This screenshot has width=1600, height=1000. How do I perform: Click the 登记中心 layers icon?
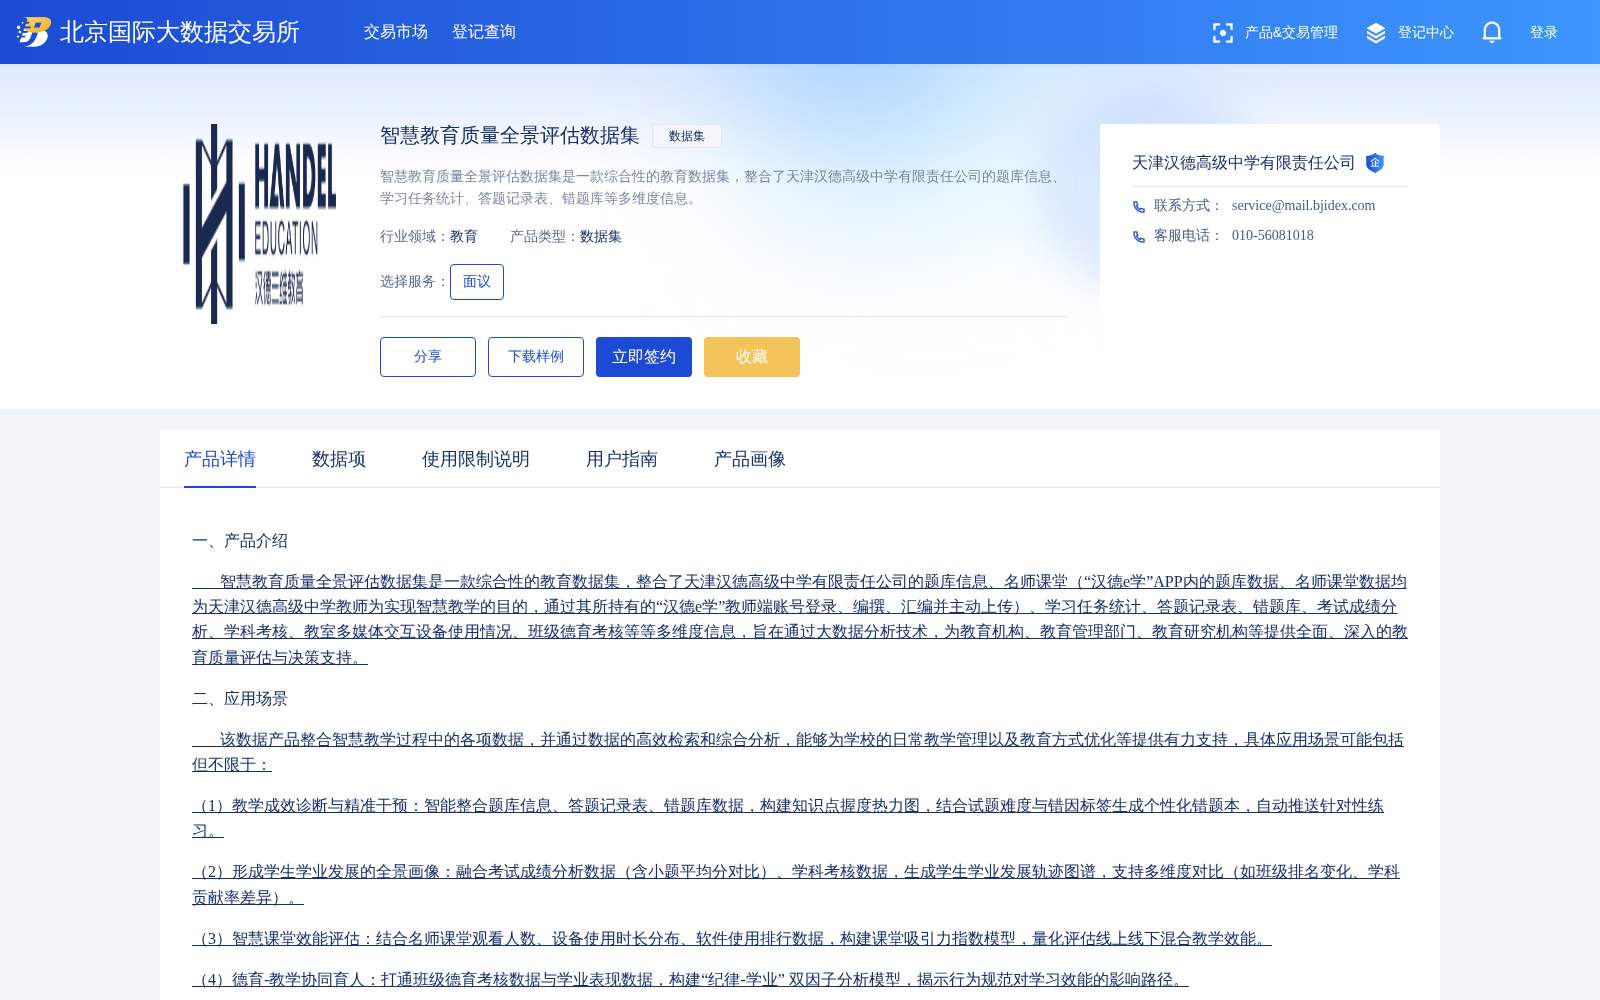[x=1376, y=33]
